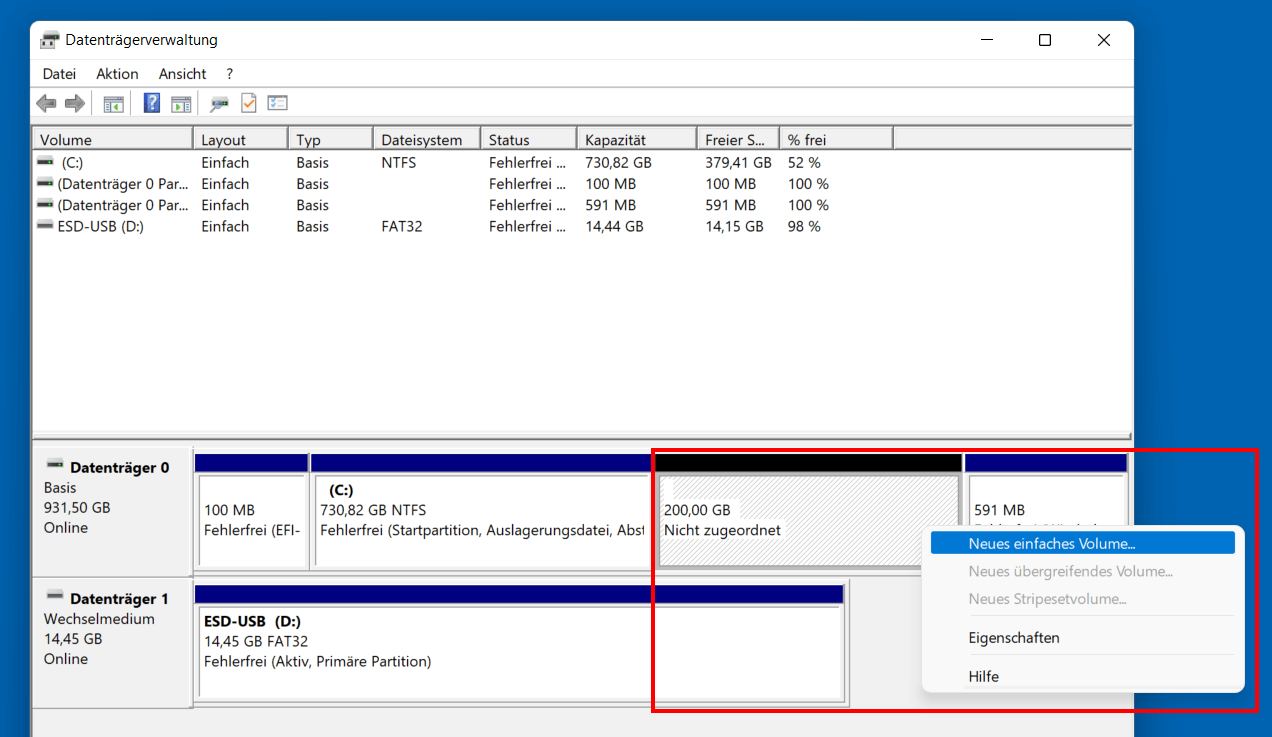Open the Datei menu
1272x737 pixels.
tap(59, 74)
